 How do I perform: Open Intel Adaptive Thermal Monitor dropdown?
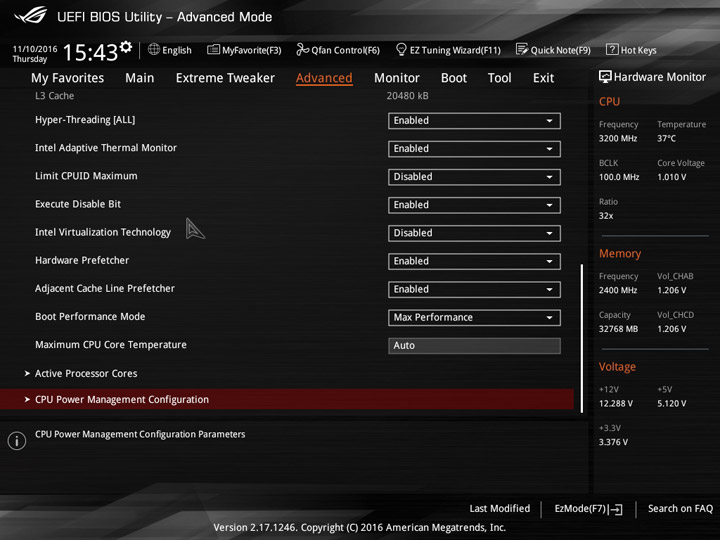pyautogui.click(x=474, y=149)
